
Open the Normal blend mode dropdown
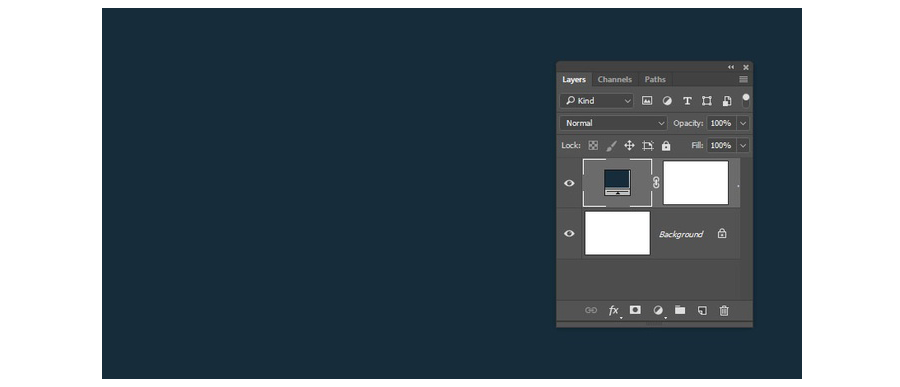614,123
